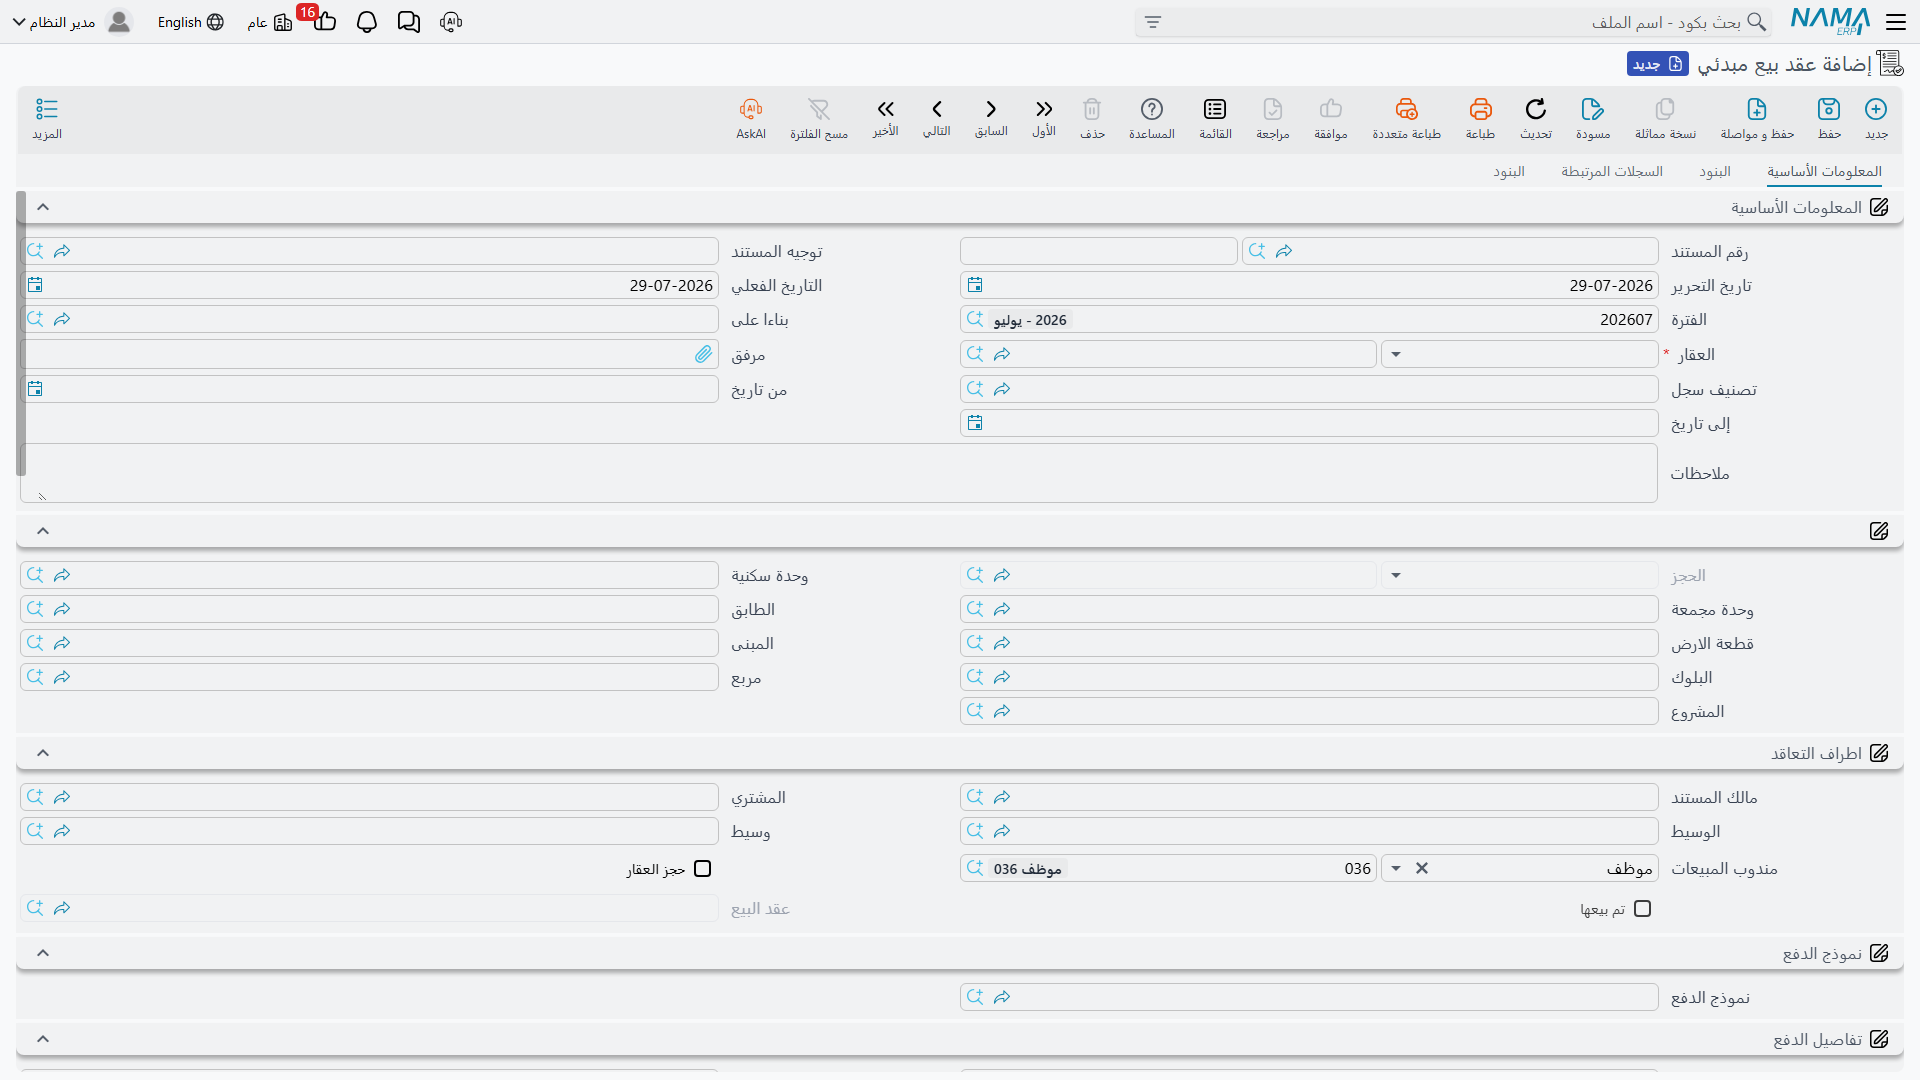Collapse the نموذج الدفع section

[x=43, y=953]
